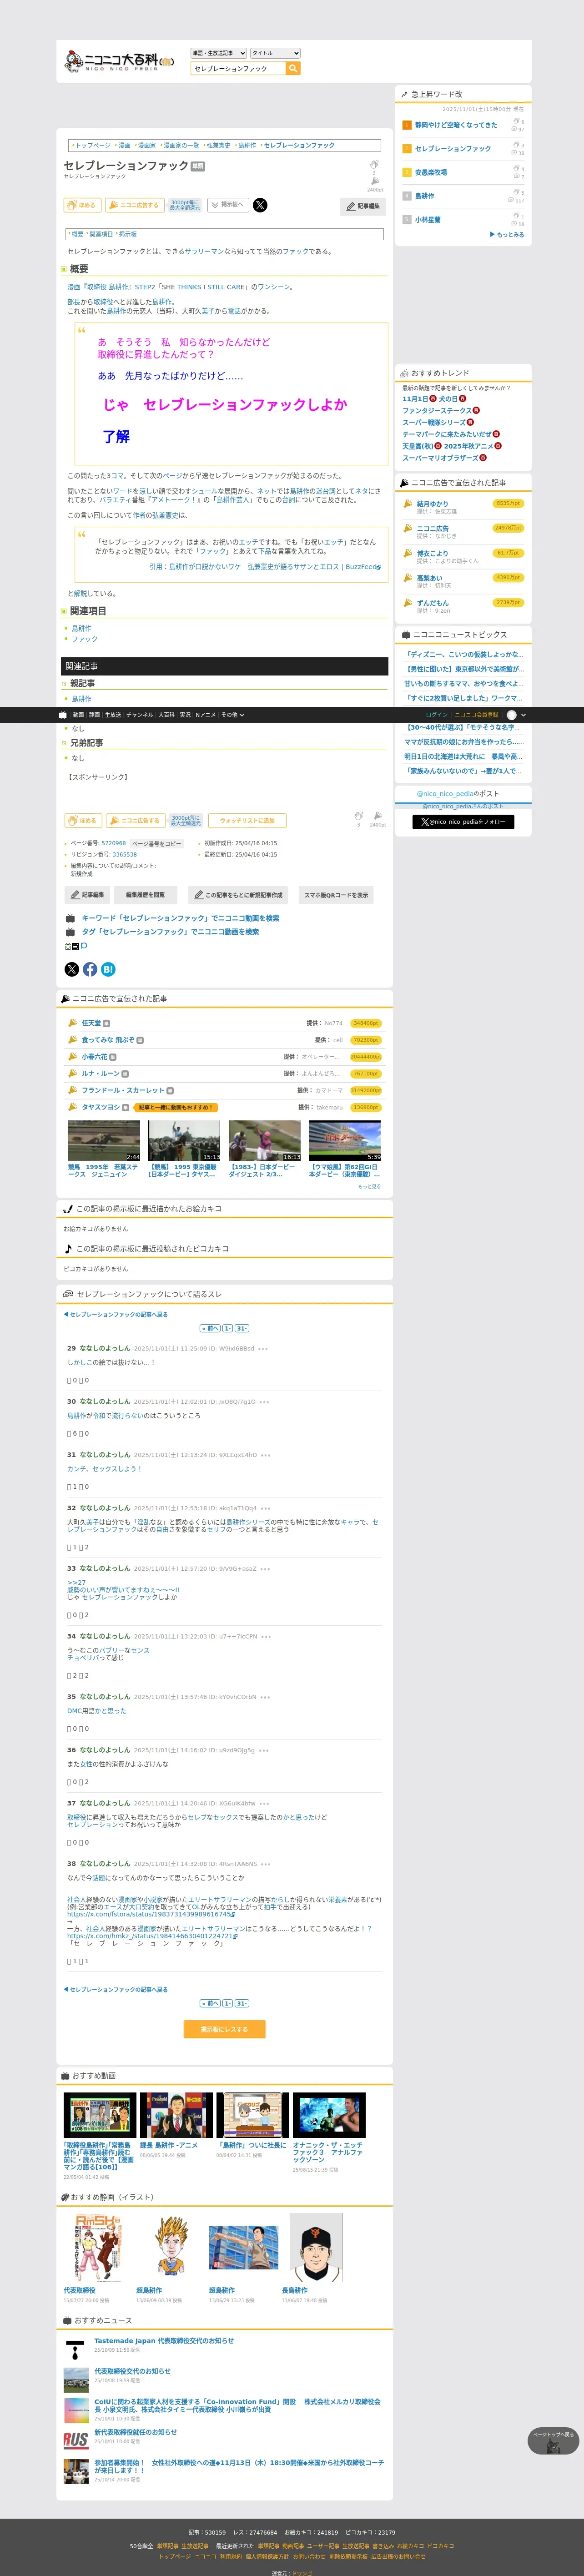Click the ニコニコ会員登録 link
Viewport: 584px width, 2576px height.
coord(476,715)
